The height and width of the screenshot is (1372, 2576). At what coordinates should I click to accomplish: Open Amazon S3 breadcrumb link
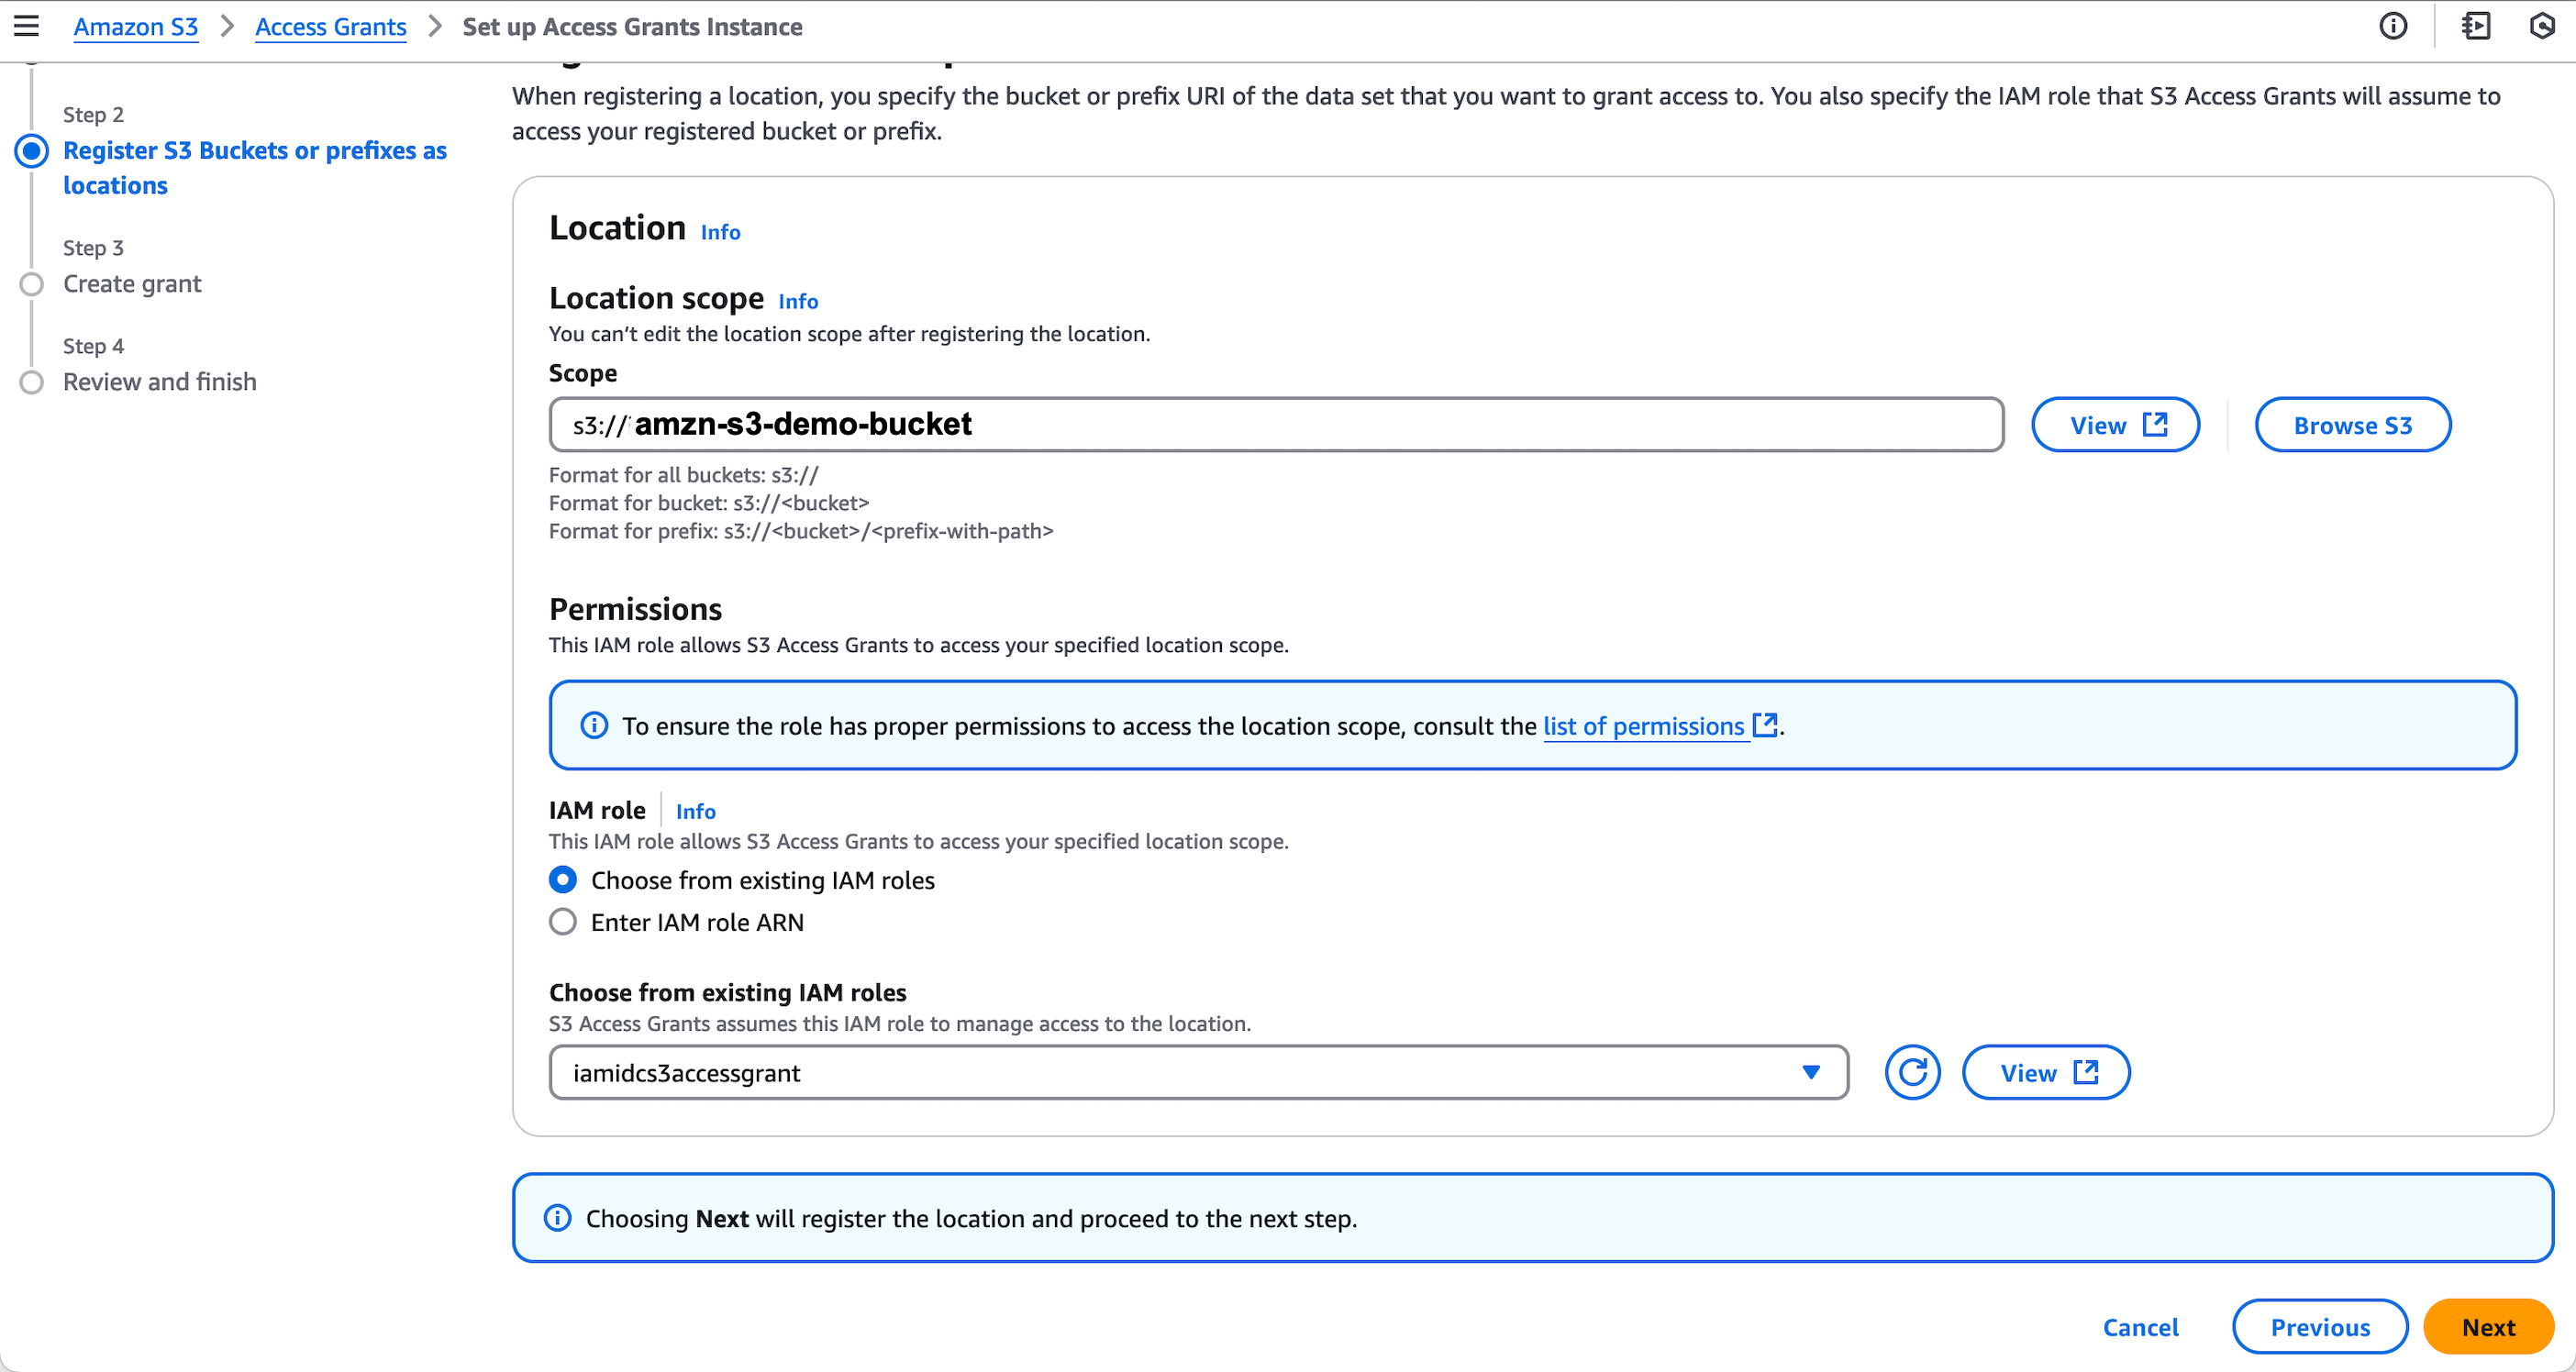click(x=135, y=27)
